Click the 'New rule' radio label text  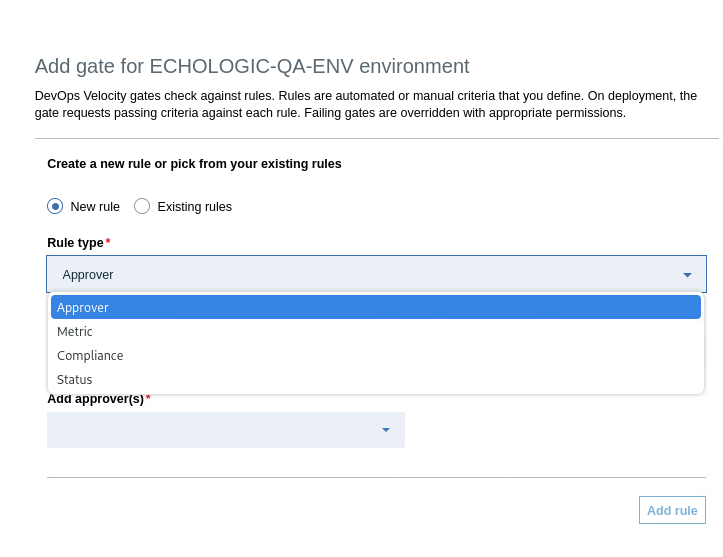[95, 207]
